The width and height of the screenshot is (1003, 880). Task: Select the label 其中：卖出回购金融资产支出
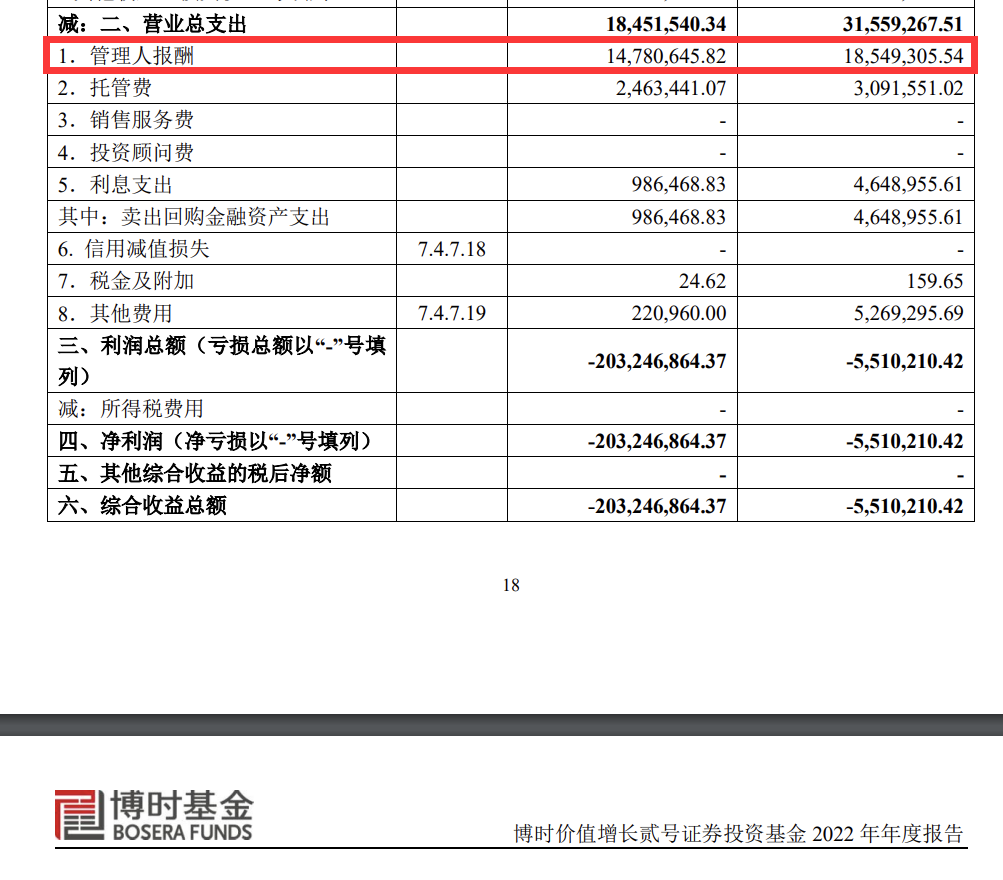[x=194, y=217]
